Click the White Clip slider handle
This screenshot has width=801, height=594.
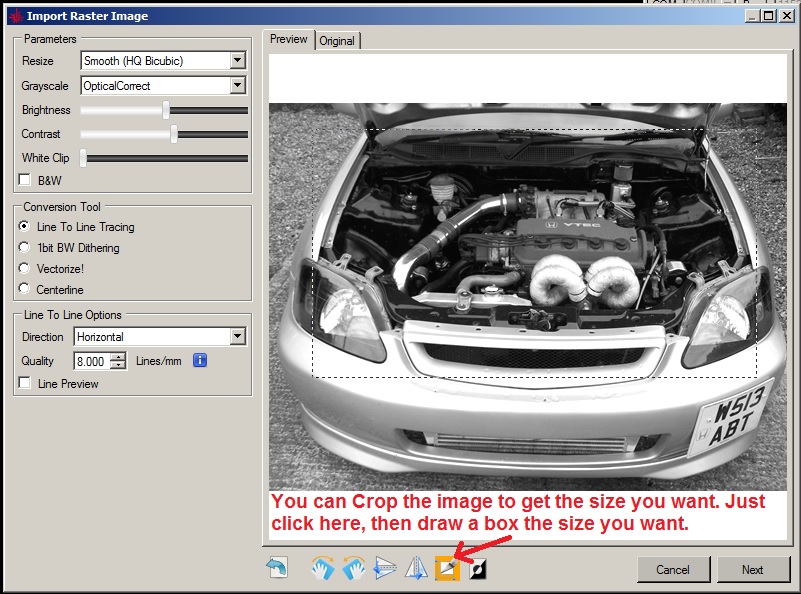[x=83, y=158]
